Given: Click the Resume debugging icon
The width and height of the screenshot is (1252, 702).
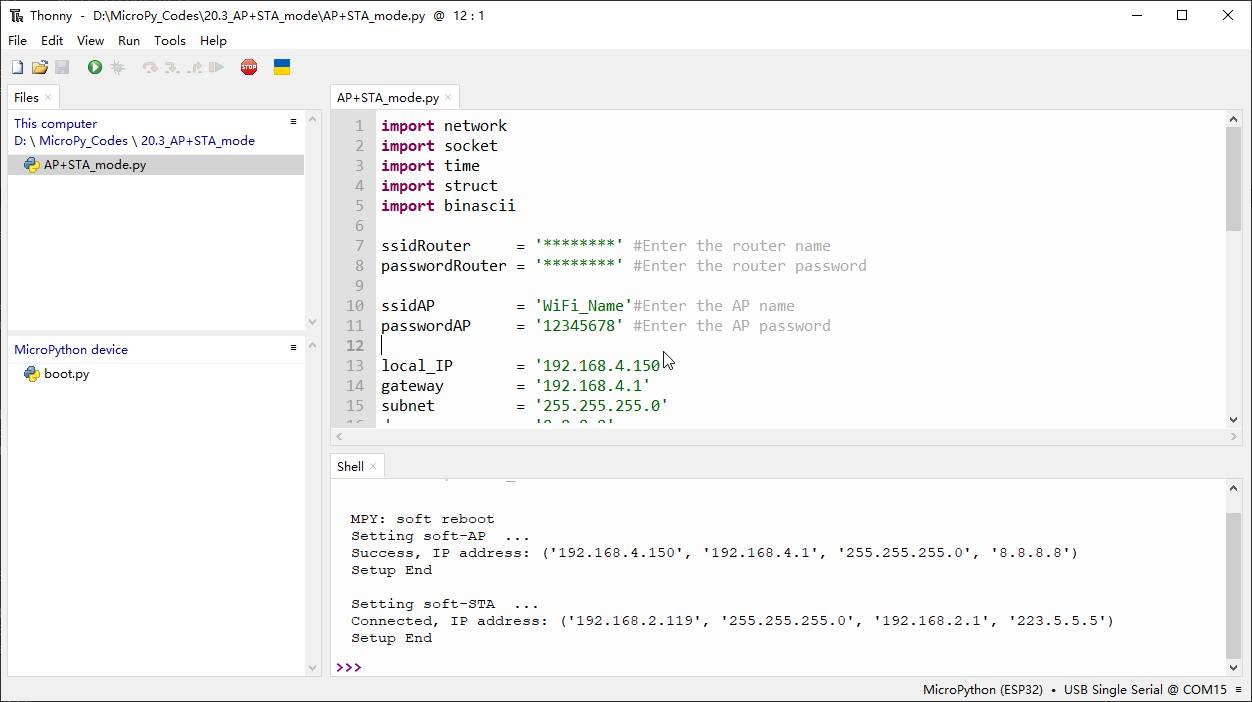Looking at the screenshot, I should 216,67.
